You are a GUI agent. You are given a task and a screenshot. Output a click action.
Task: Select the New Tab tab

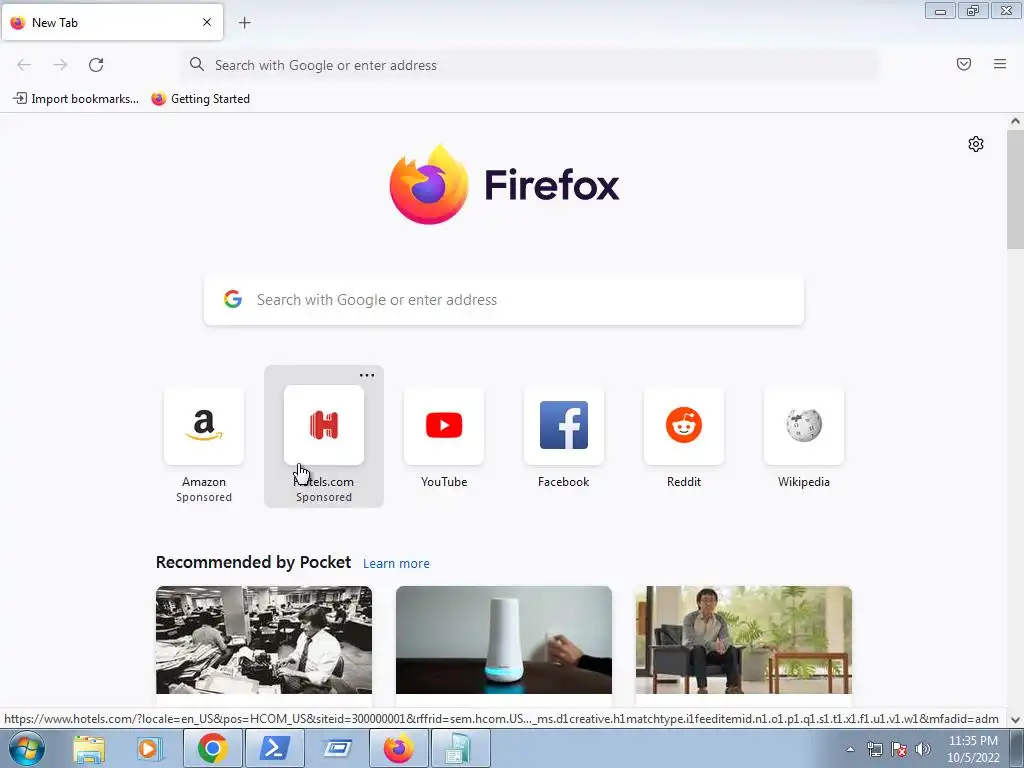[x=112, y=22]
